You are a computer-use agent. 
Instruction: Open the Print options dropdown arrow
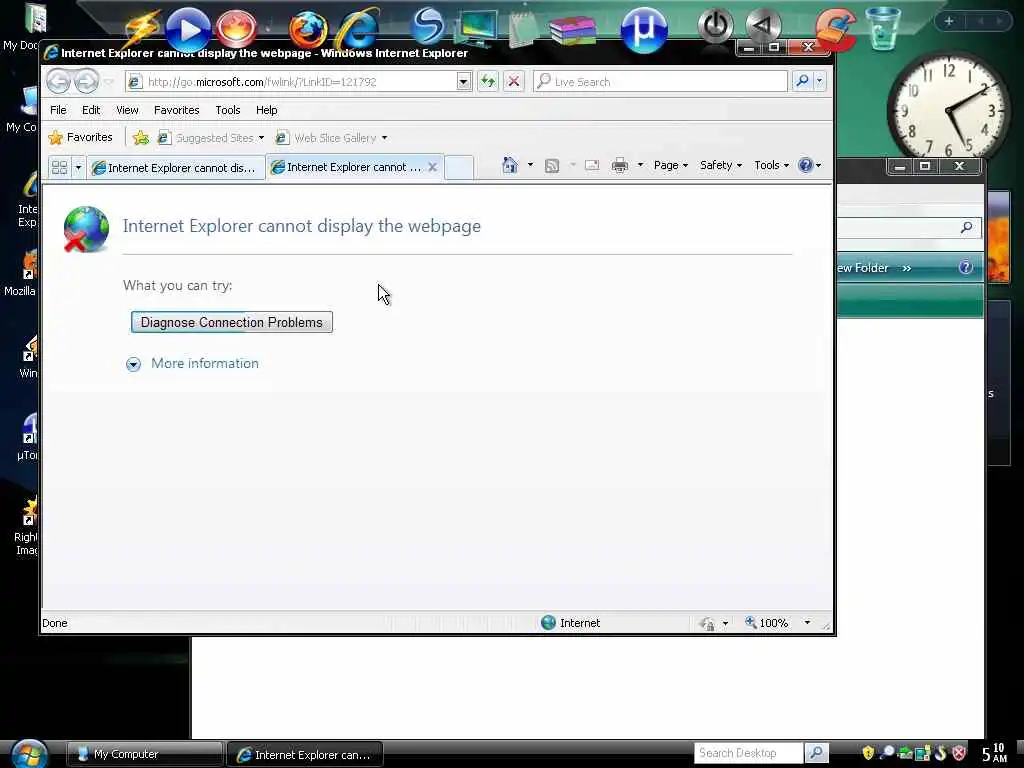coord(640,165)
